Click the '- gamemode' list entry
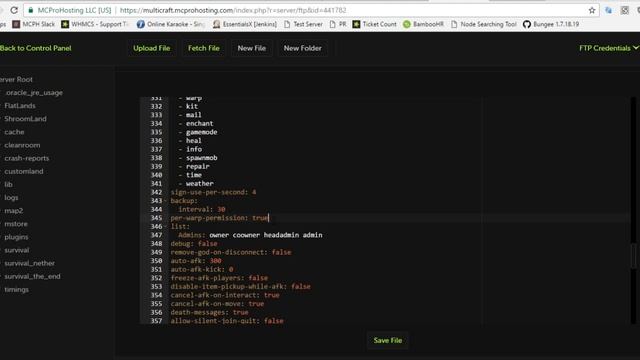The width and height of the screenshot is (640, 360). [x=198, y=132]
